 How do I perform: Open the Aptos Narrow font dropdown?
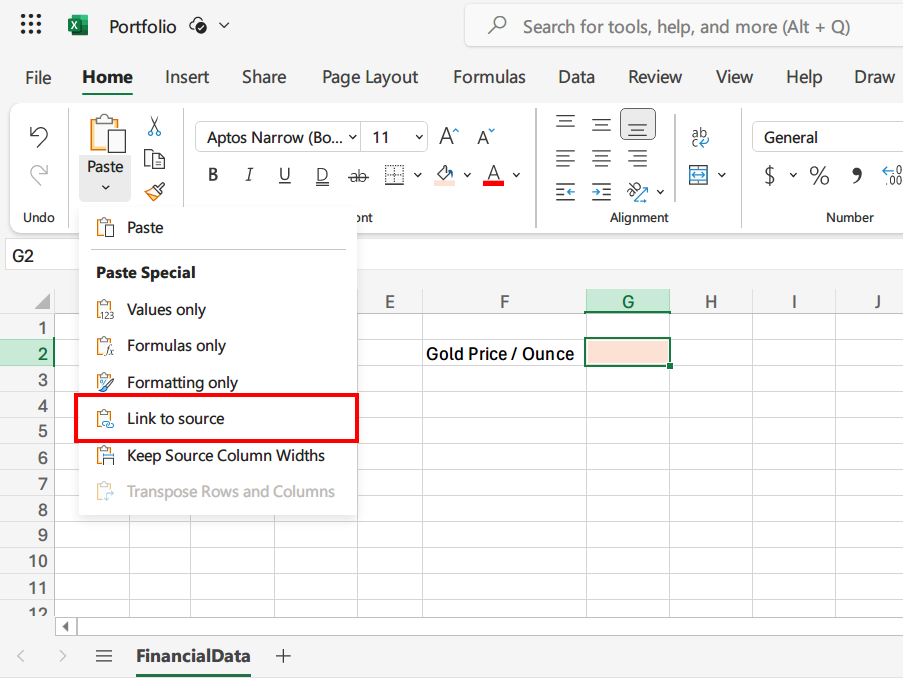(x=278, y=136)
